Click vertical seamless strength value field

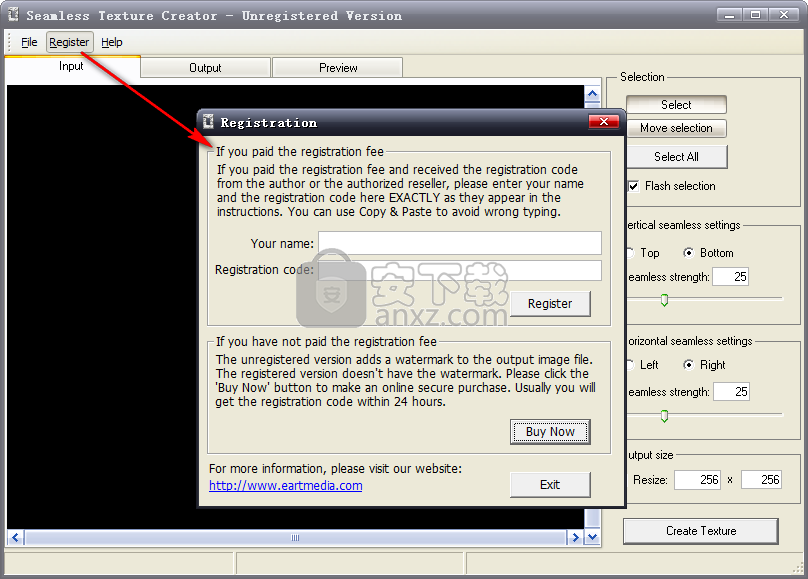click(x=730, y=277)
